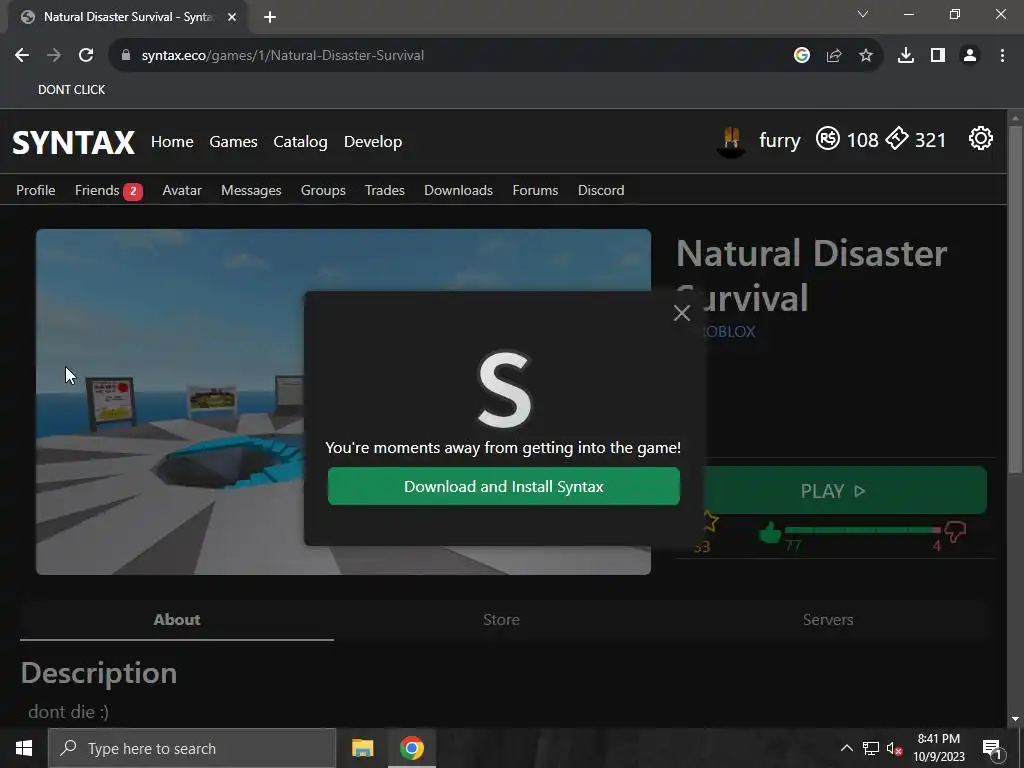Image resolution: width=1024 pixels, height=768 pixels.
Task: Click the muted volume tray icon
Action: 895,748
